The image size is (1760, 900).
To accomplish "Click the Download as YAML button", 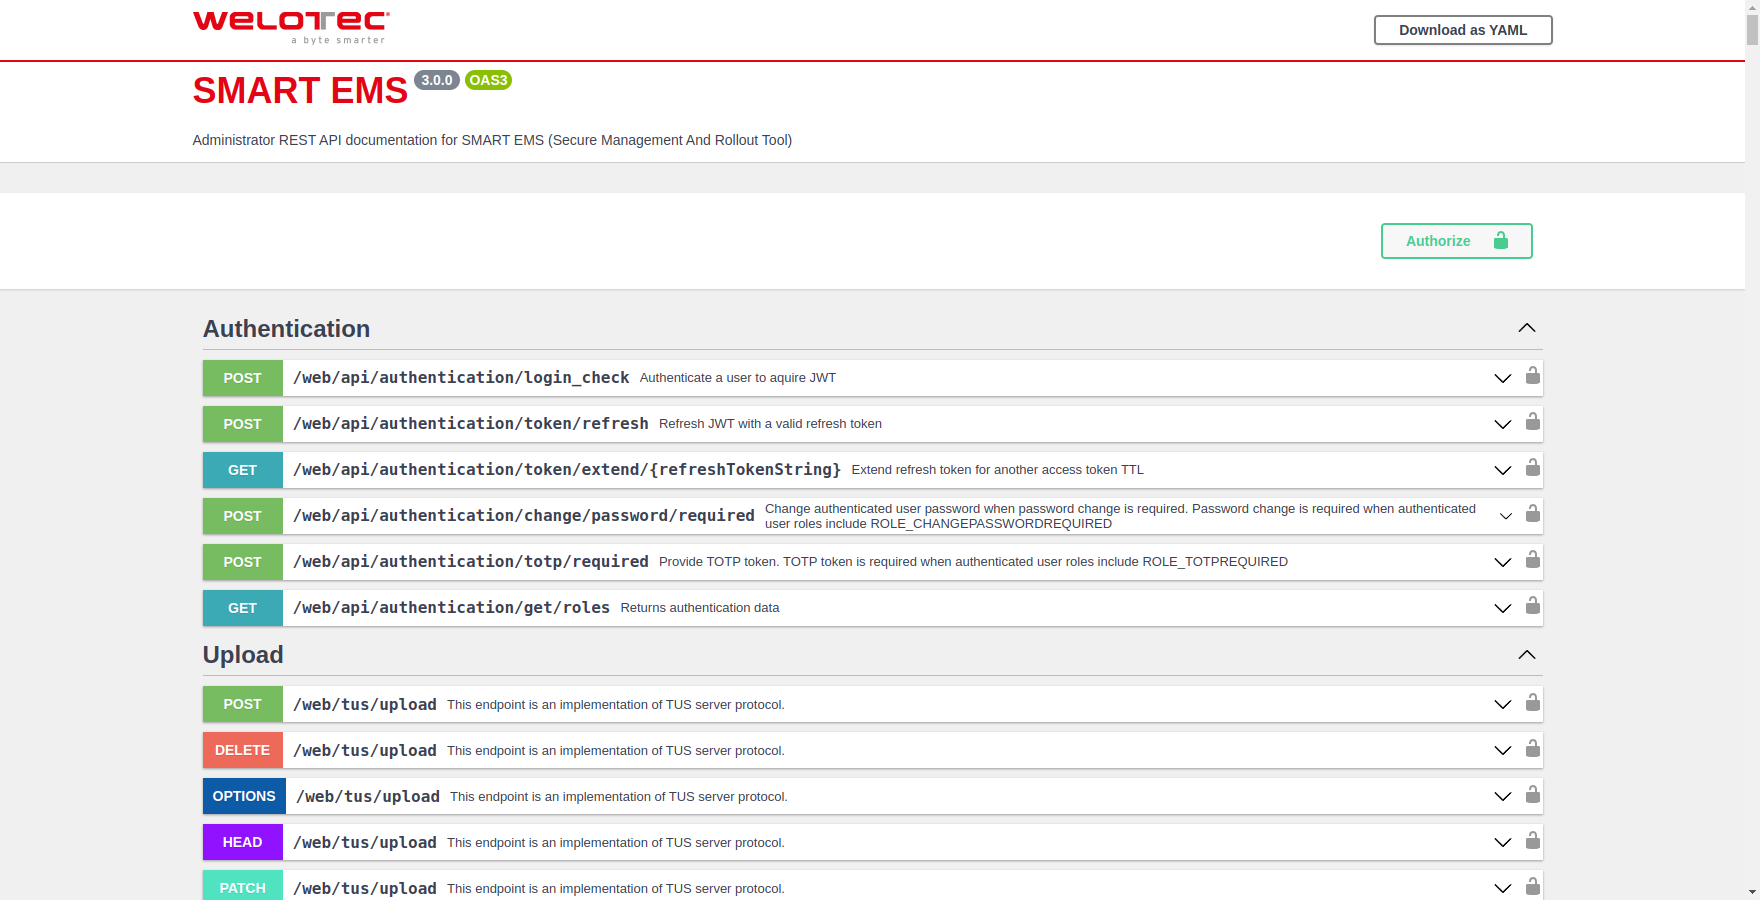I will (x=1463, y=30).
